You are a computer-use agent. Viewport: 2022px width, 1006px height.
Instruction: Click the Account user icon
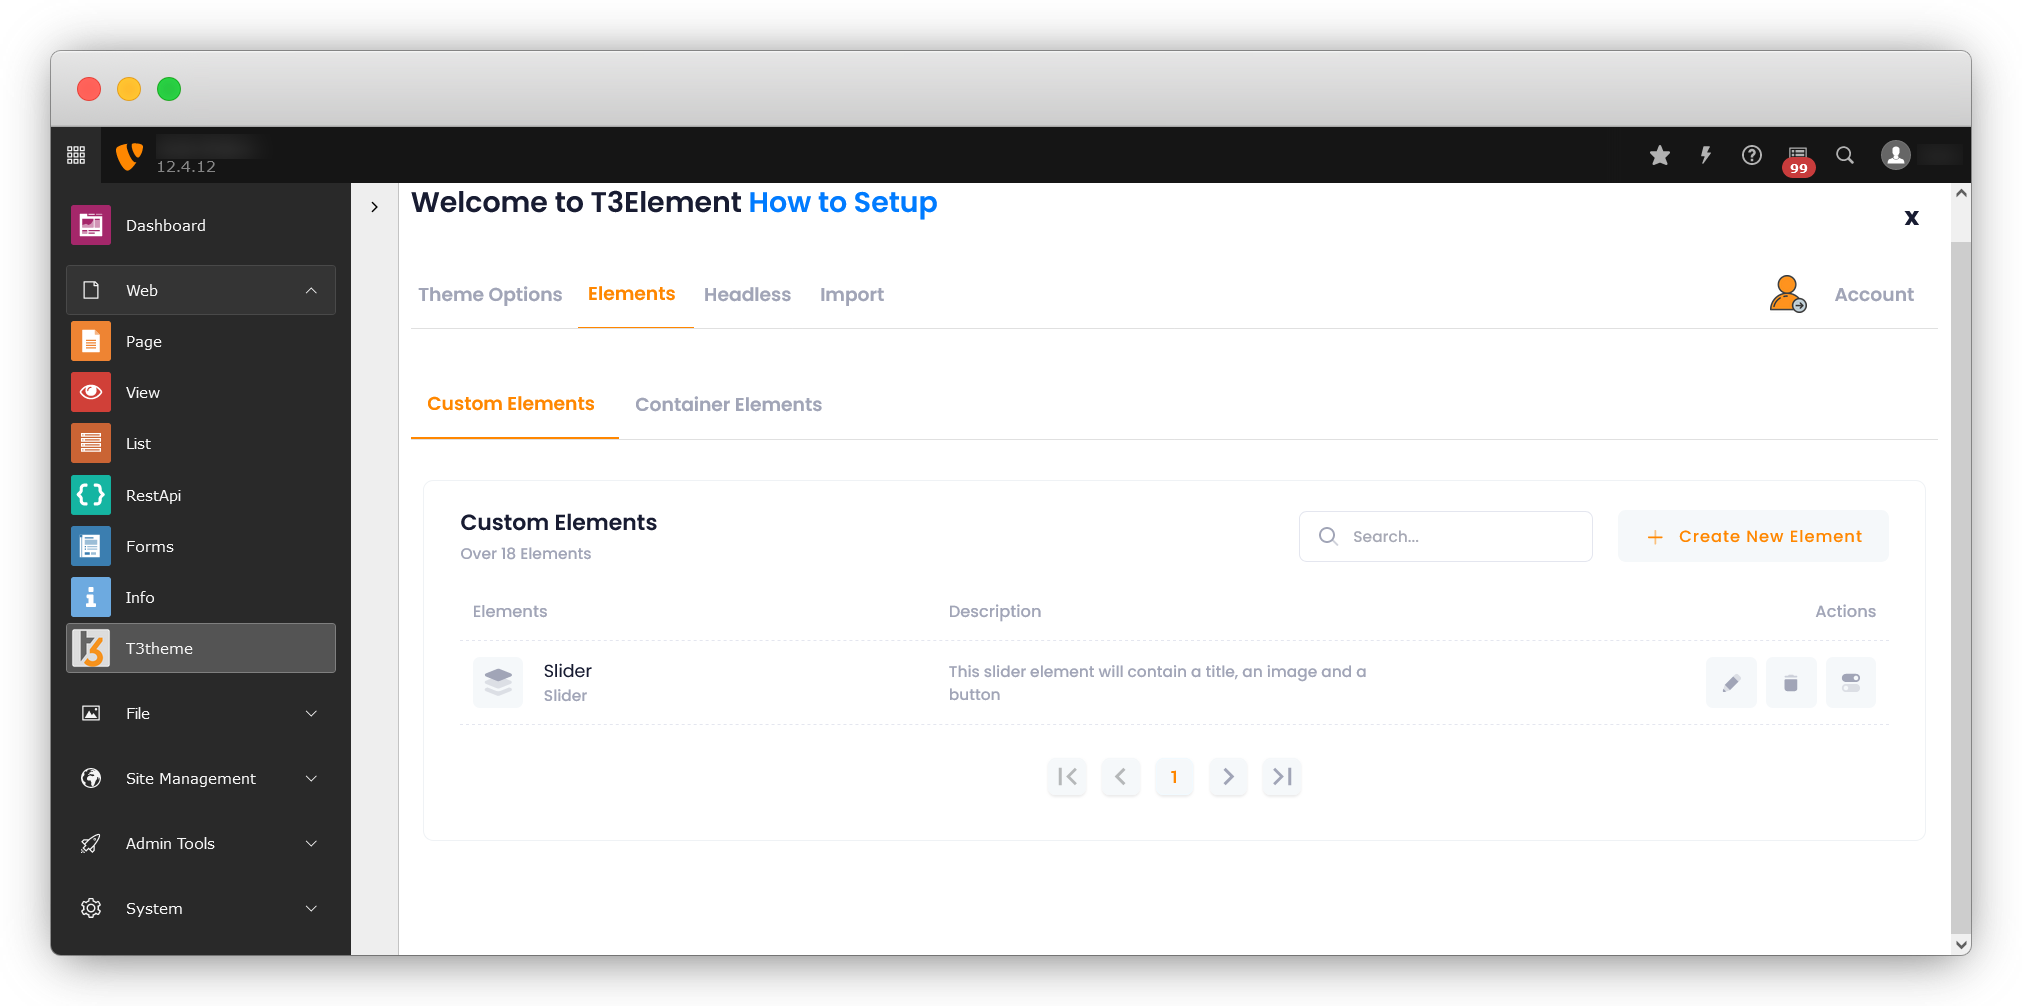1788,294
